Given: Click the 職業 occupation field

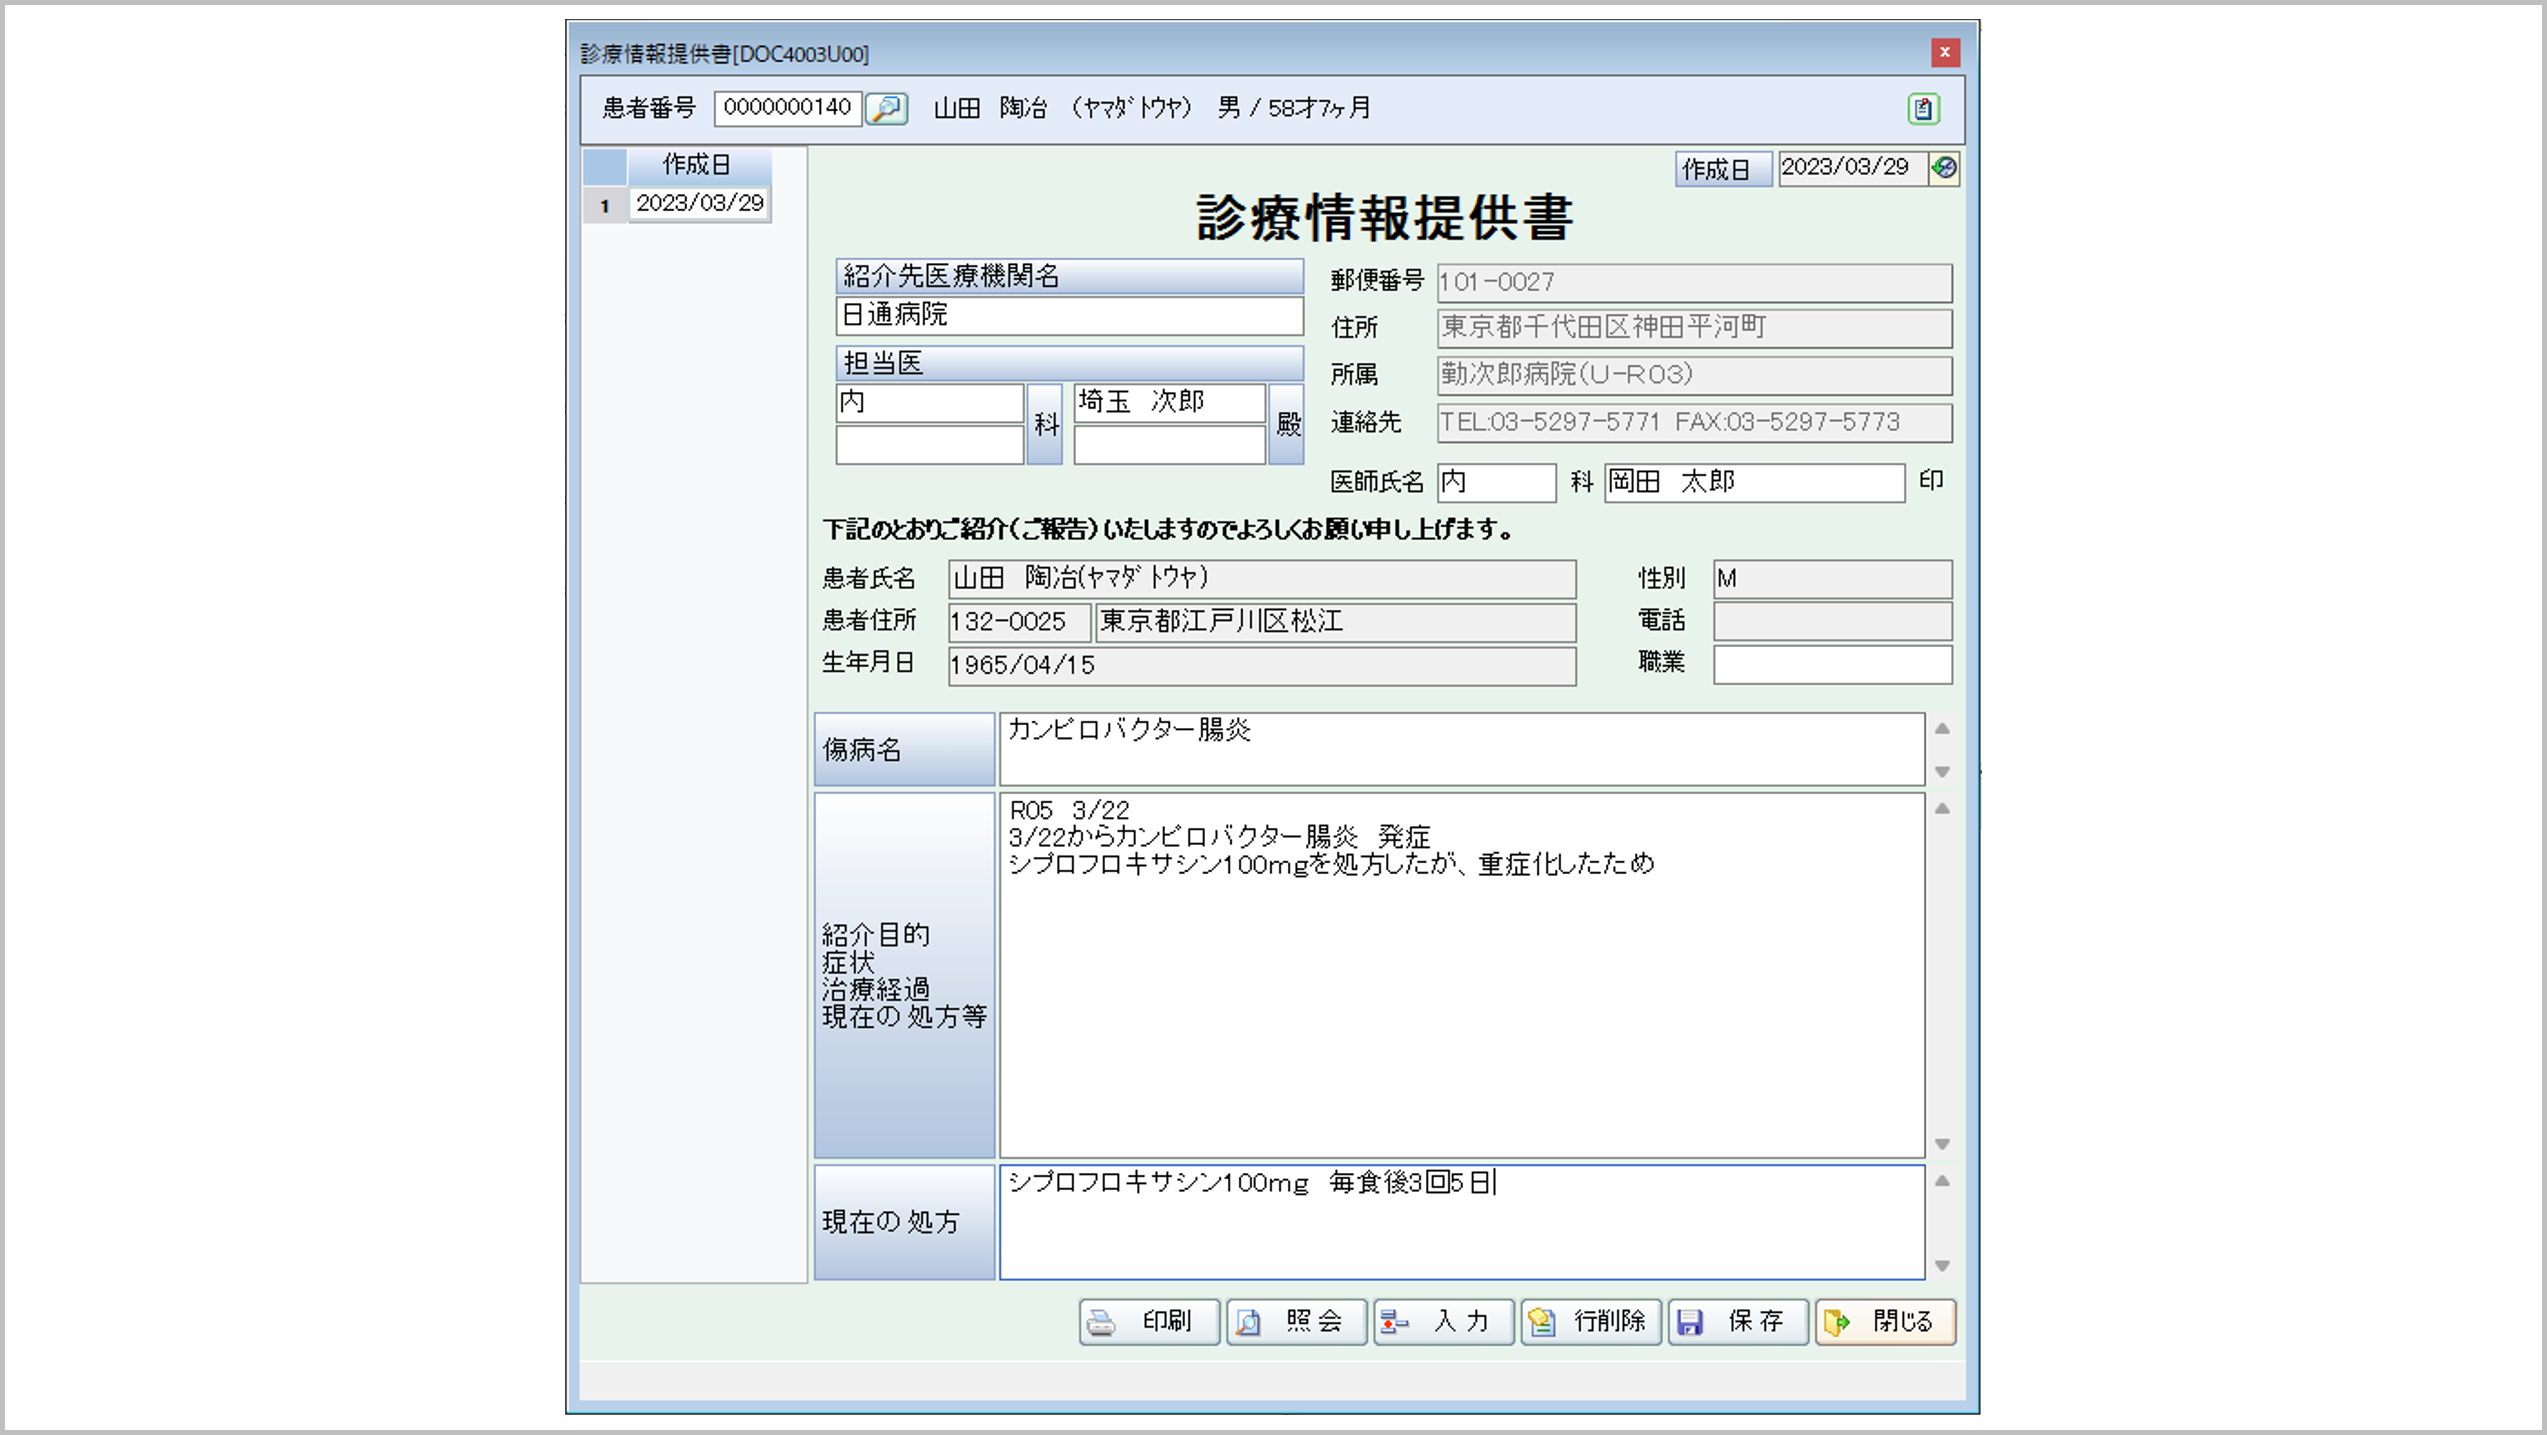Looking at the screenshot, I should [x=1832, y=665].
